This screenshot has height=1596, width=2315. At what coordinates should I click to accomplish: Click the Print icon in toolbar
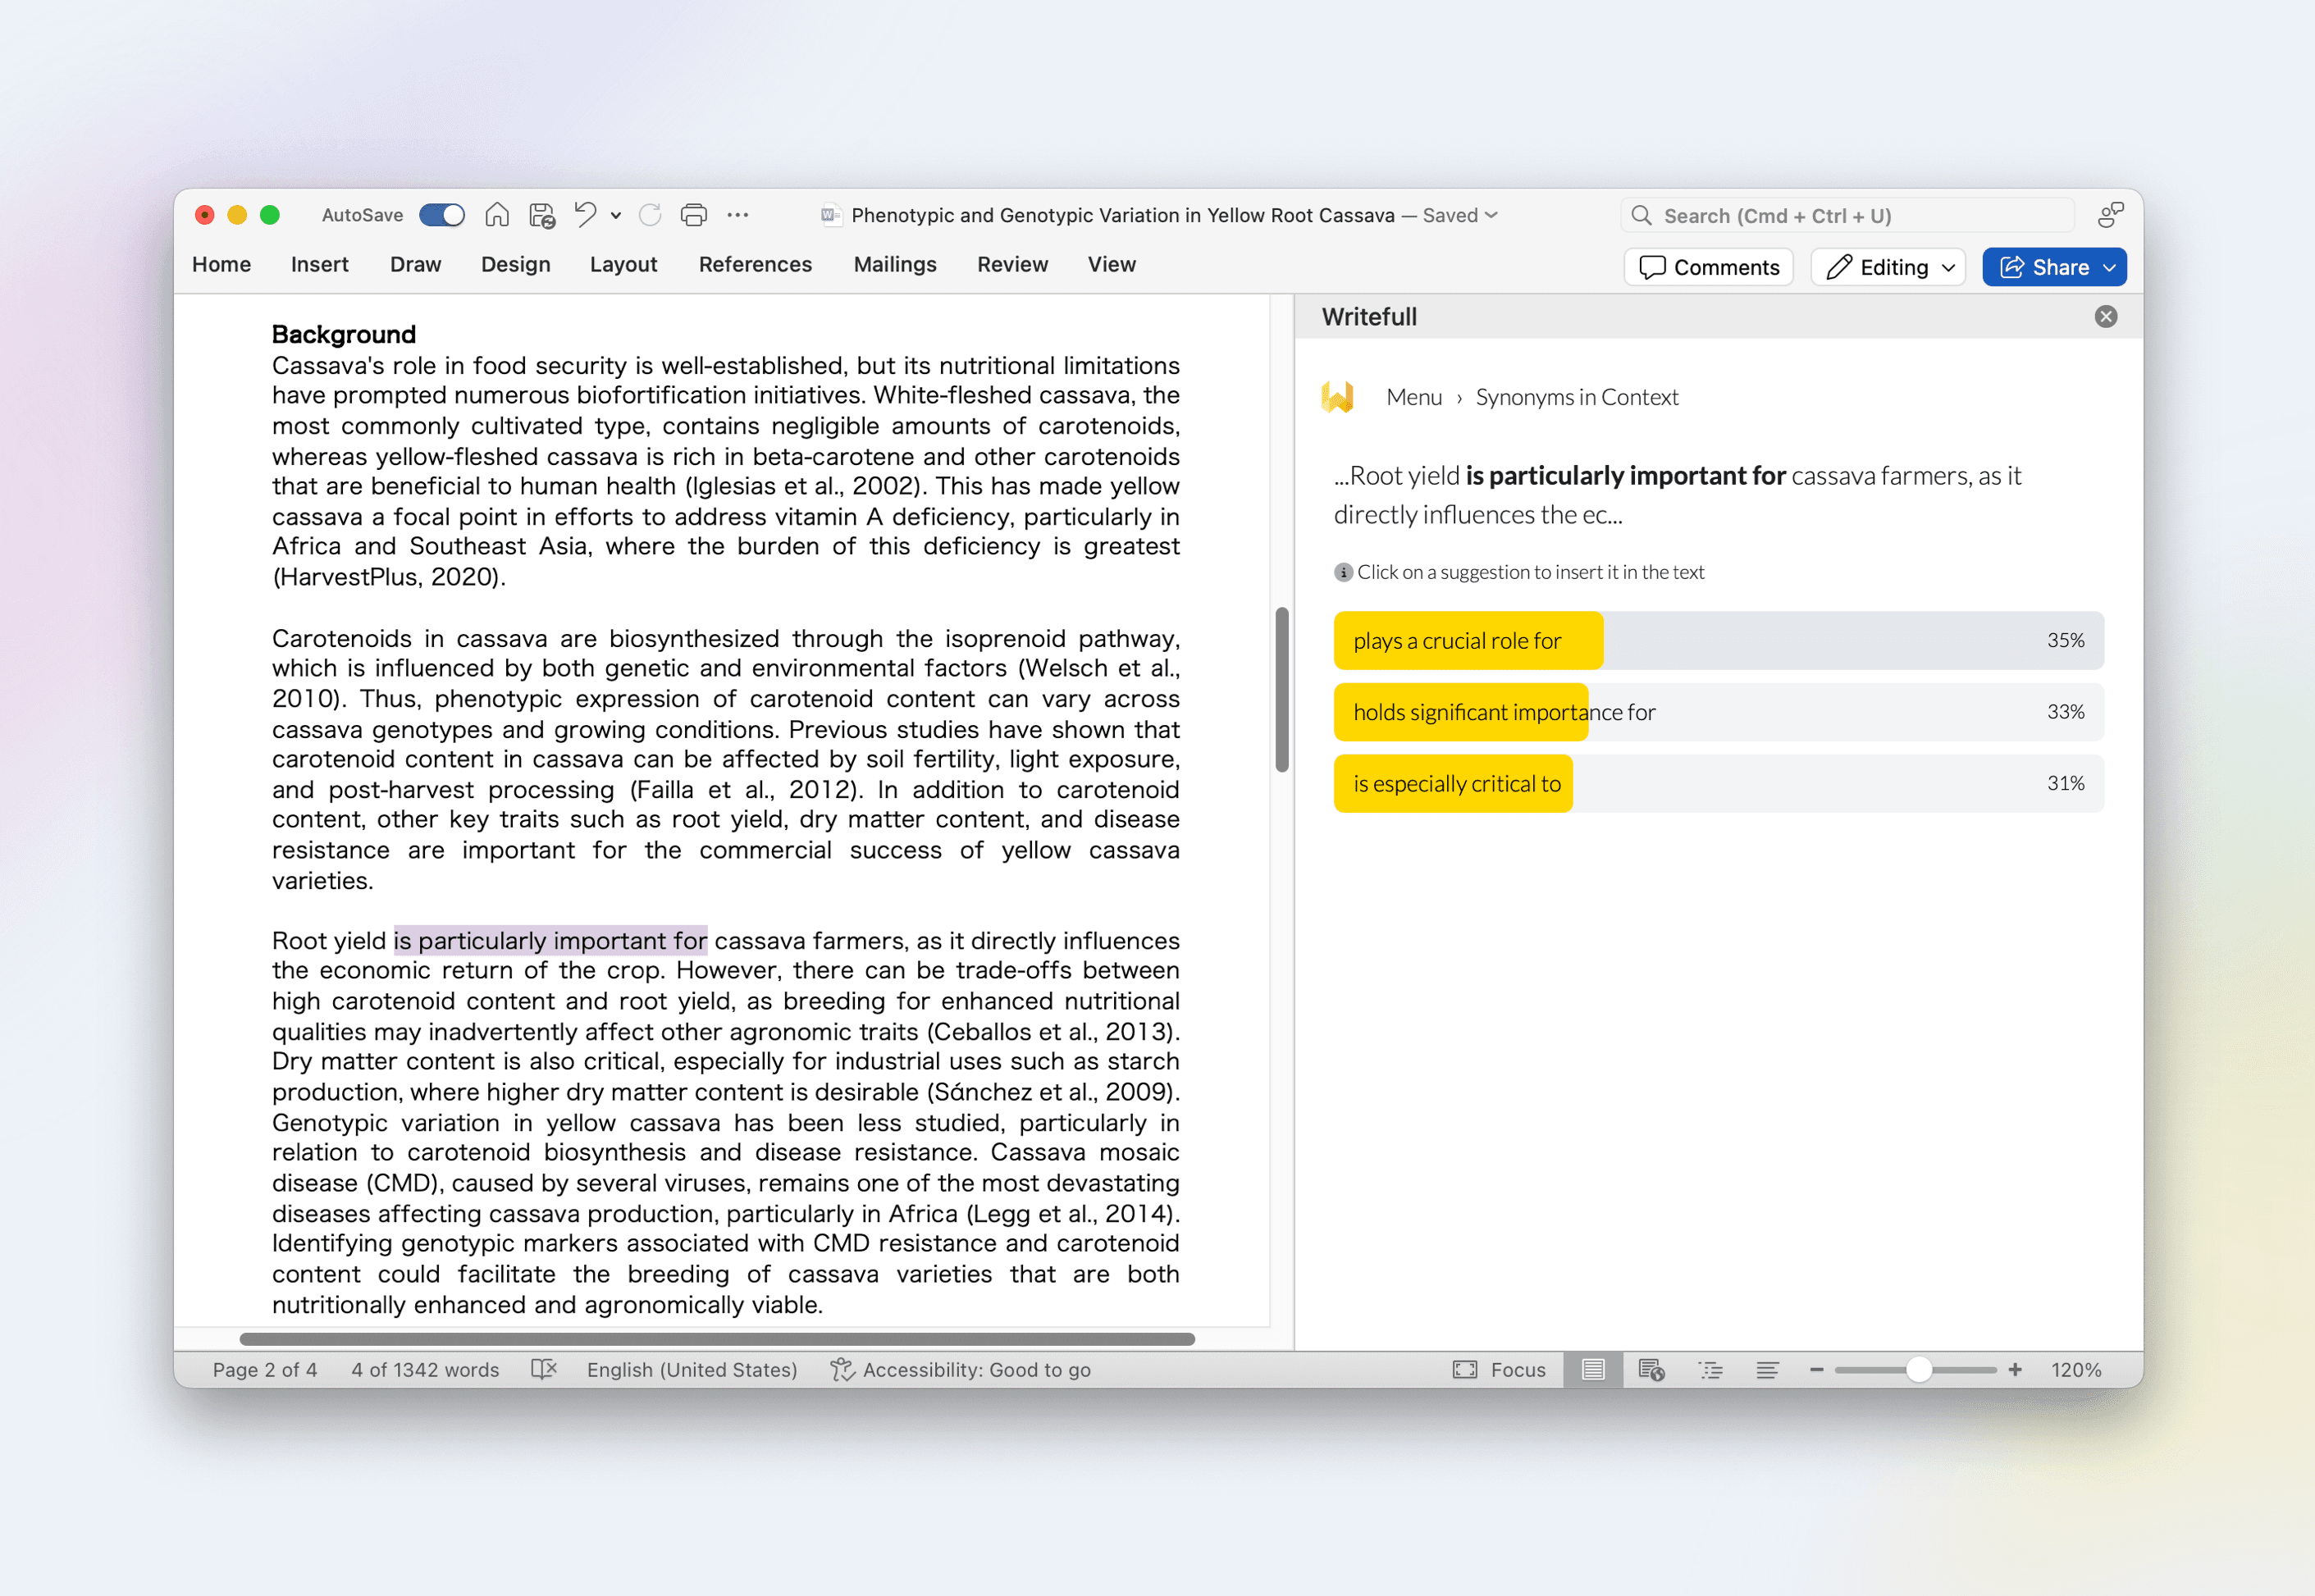point(693,215)
